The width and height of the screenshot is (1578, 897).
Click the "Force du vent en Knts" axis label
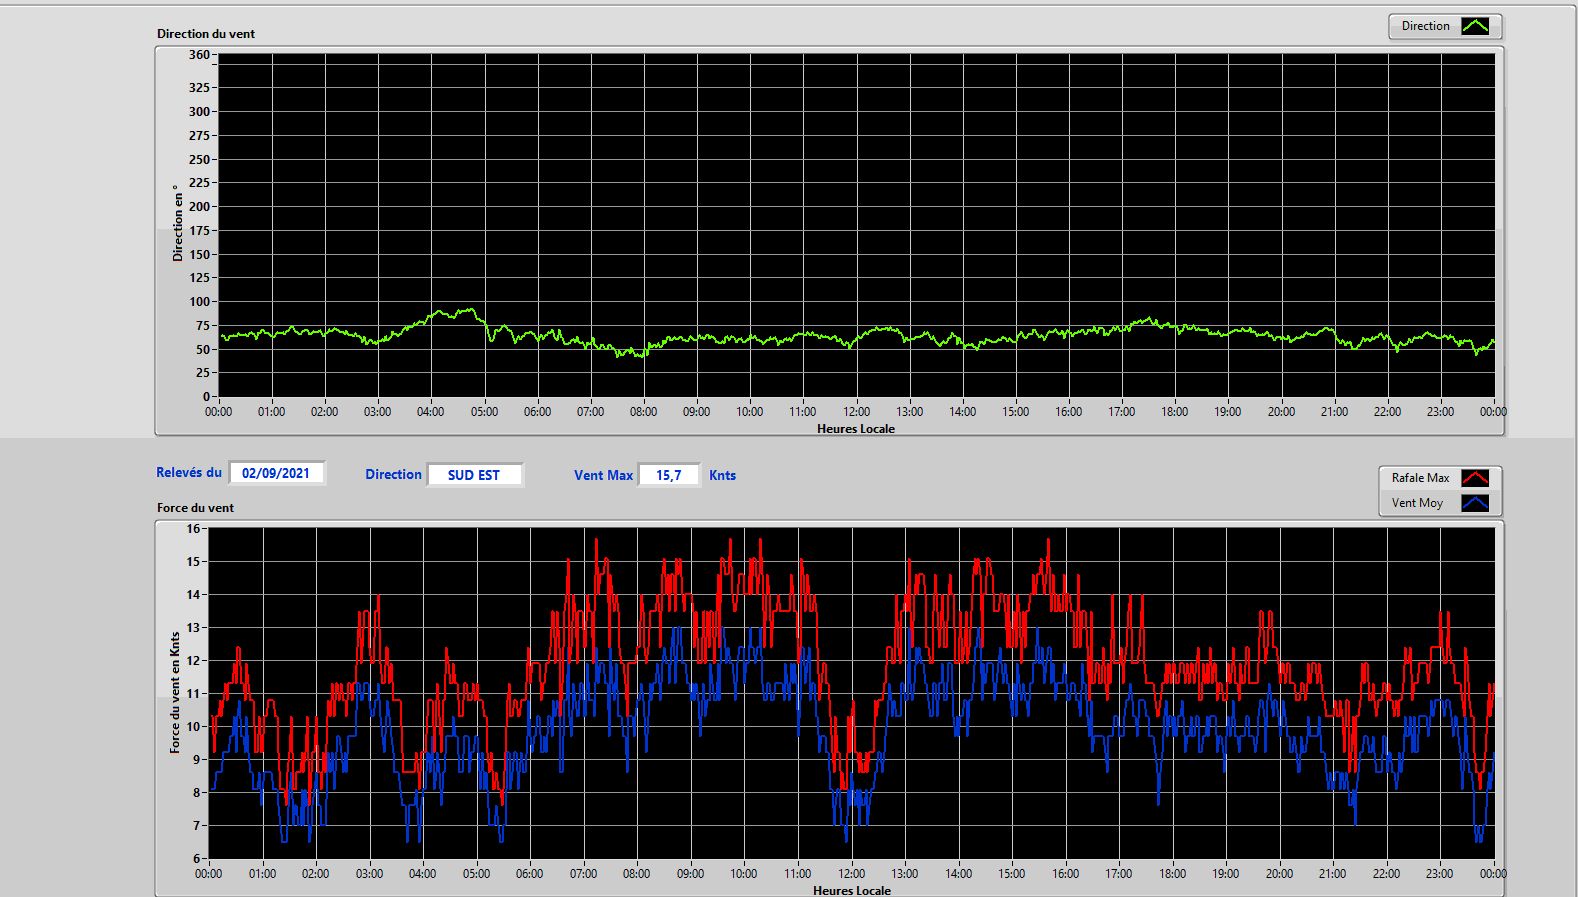tap(175, 692)
